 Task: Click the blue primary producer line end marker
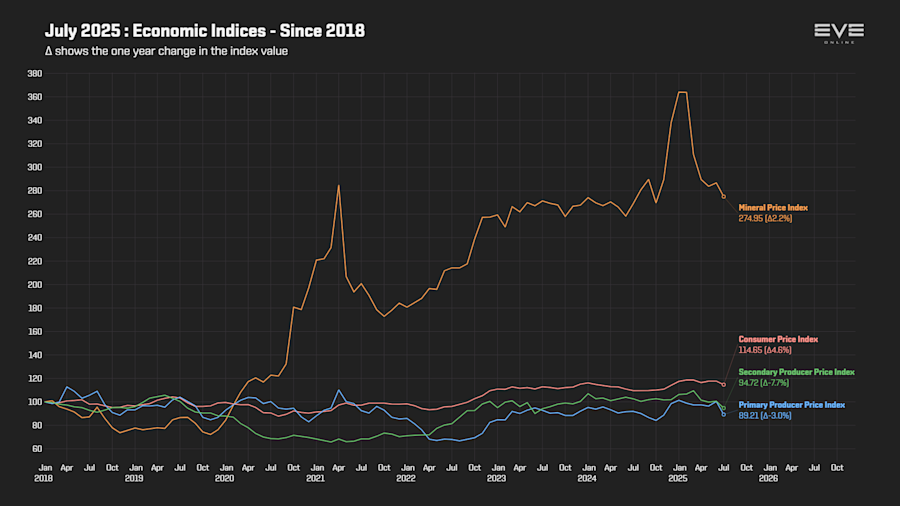click(x=723, y=414)
